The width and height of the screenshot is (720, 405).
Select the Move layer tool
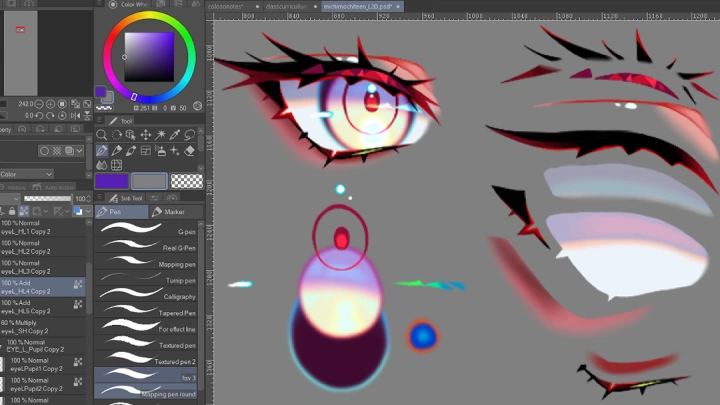(146, 135)
